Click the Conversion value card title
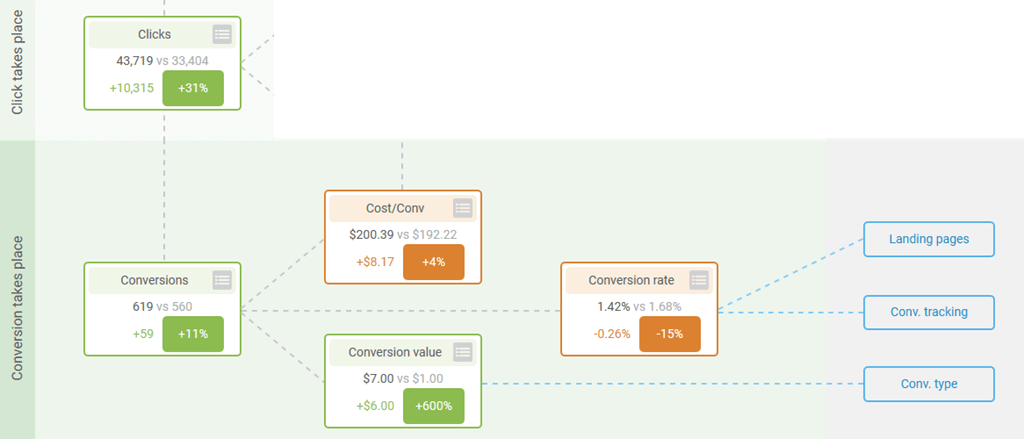 pos(394,352)
